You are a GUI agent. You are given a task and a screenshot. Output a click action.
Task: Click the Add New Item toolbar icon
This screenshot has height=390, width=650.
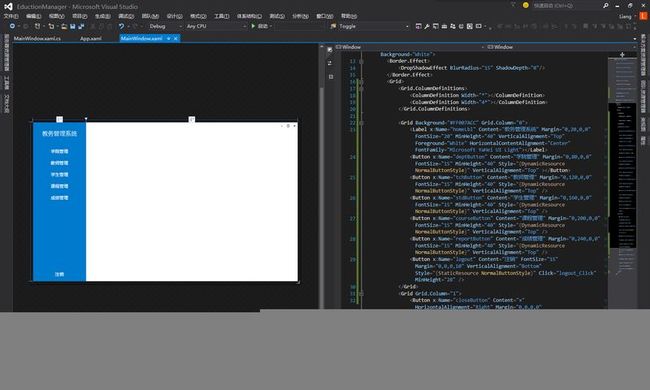pyautogui.click(x=51, y=26)
